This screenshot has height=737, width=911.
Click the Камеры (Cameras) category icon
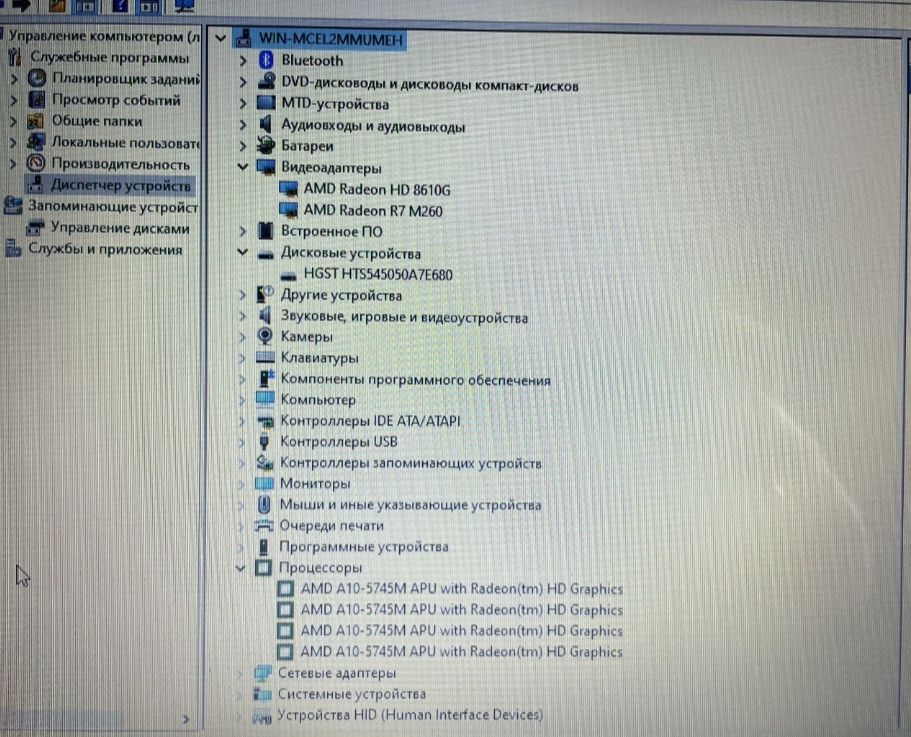click(263, 337)
